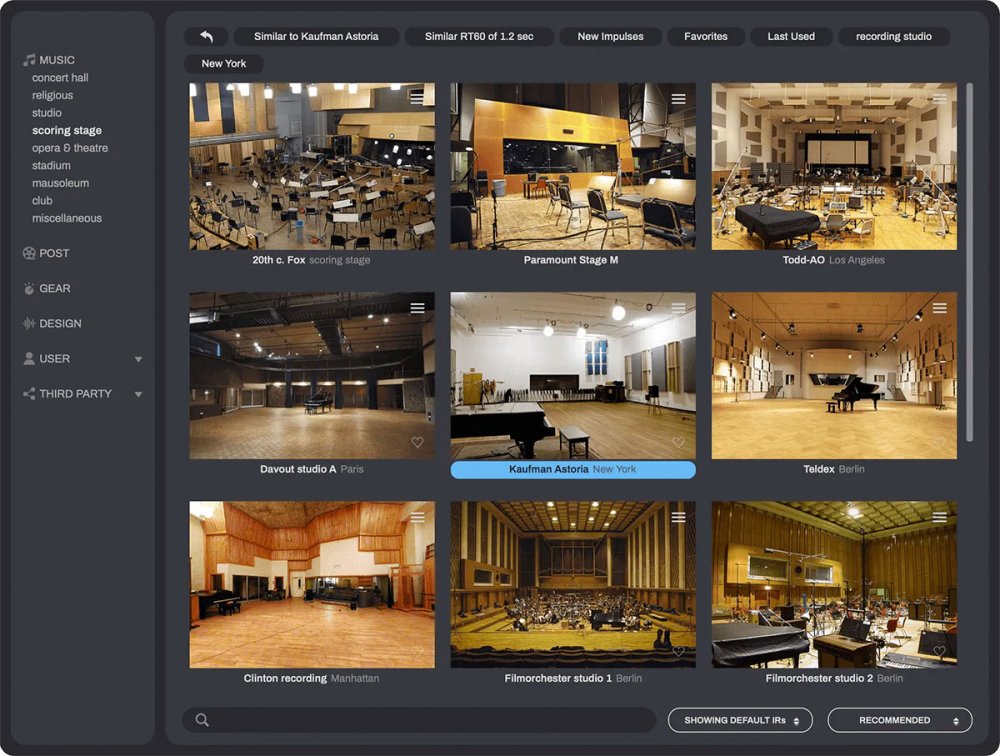Viewport: 1000px width, 756px height.
Task: Click the search magnifier icon
Action: click(202, 720)
